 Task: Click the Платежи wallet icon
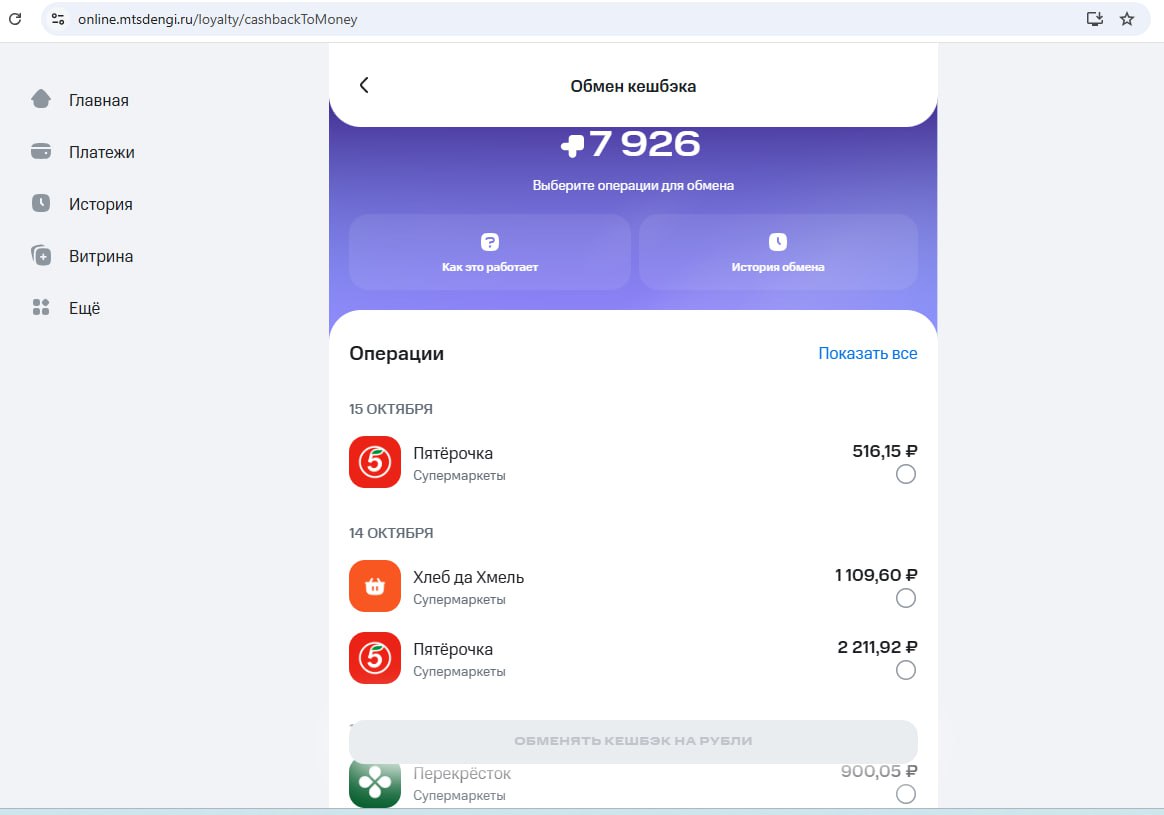click(41, 152)
